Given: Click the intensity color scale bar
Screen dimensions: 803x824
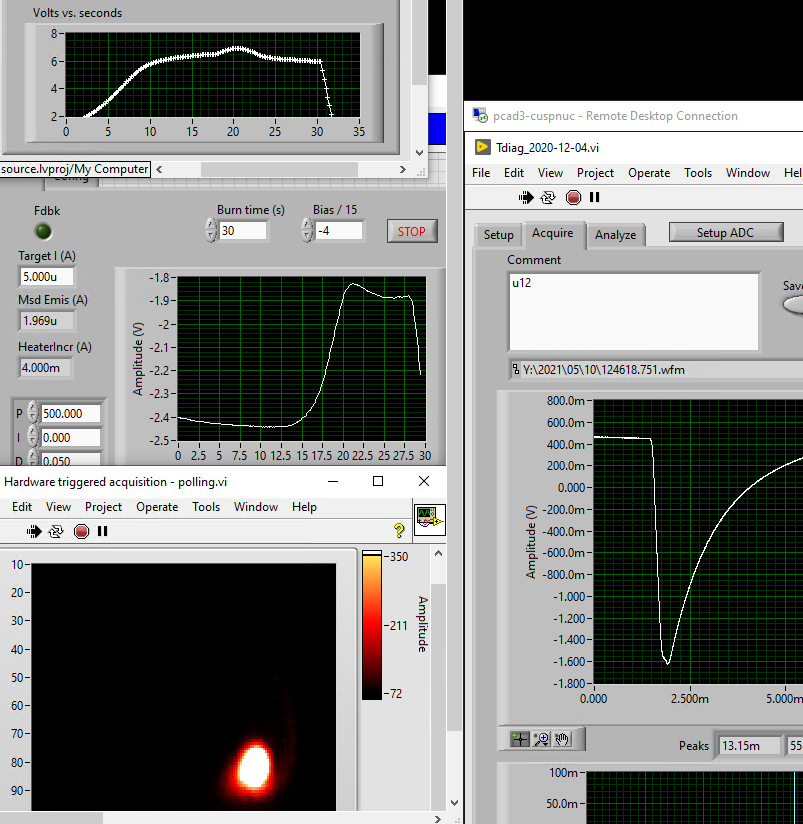Looking at the screenshot, I should [371, 625].
